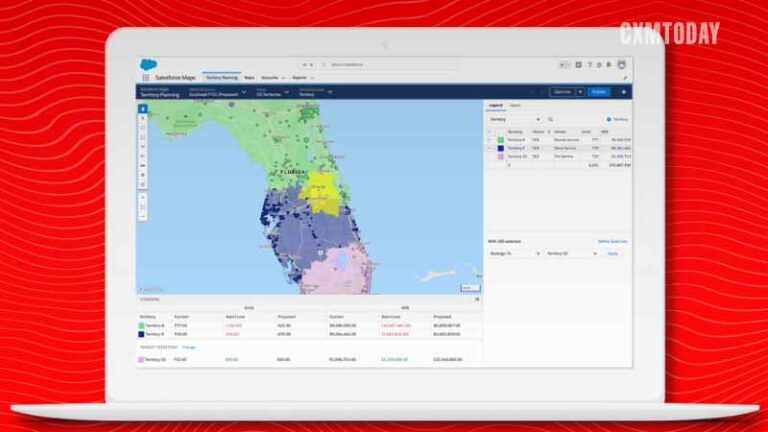Open the US Territories dropdown
Screen dimensions: 768x432
(272, 92)
